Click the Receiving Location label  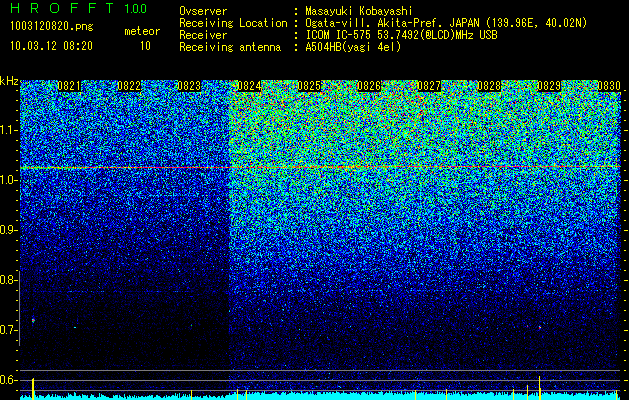coord(233,23)
